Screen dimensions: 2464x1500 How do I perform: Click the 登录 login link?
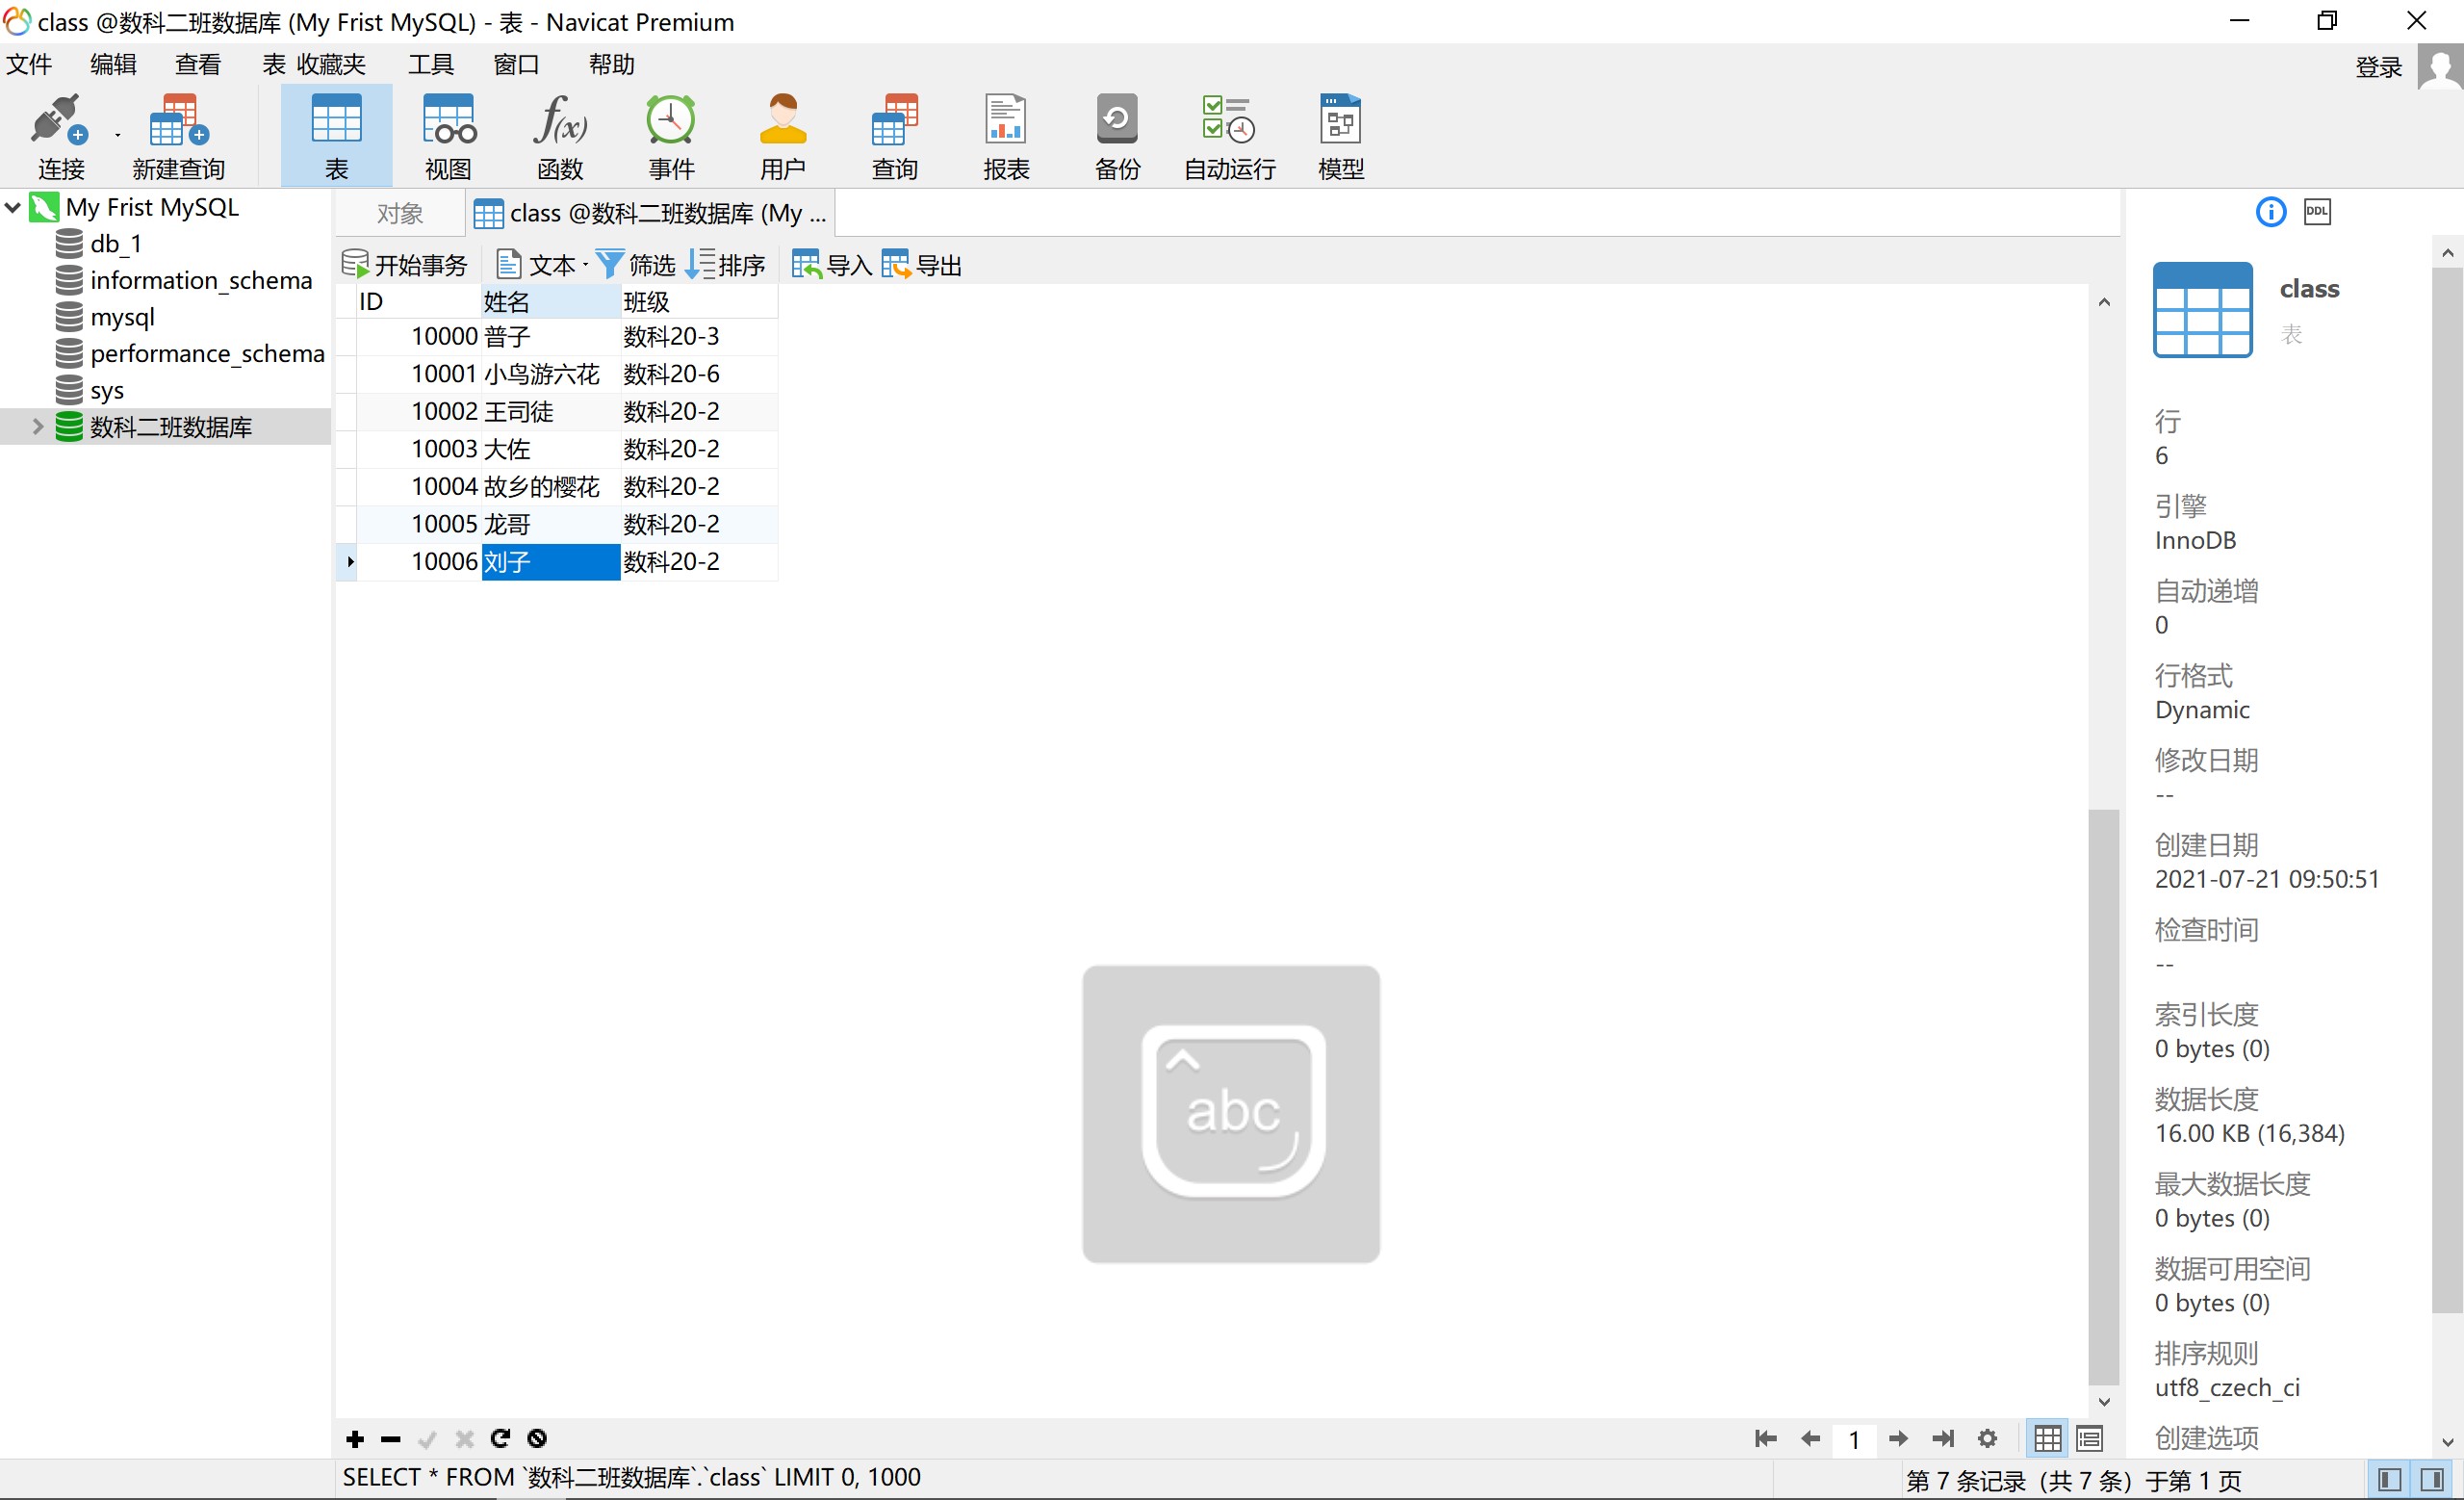2379,67
